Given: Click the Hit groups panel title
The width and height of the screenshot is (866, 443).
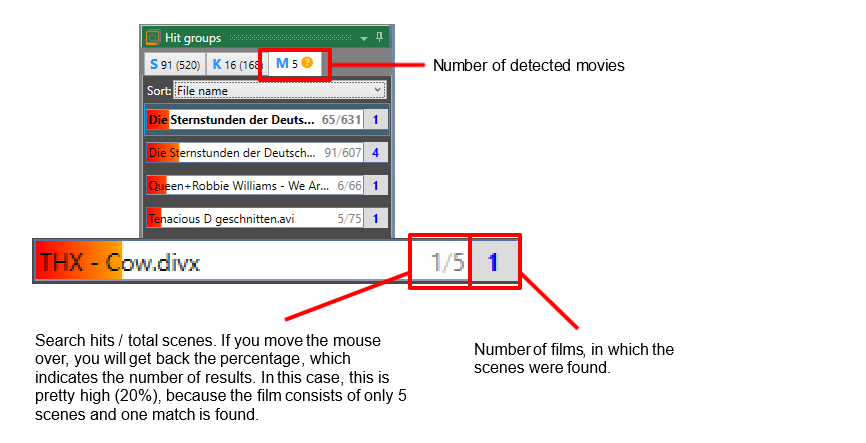Looking at the screenshot, I should pos(193,38).
